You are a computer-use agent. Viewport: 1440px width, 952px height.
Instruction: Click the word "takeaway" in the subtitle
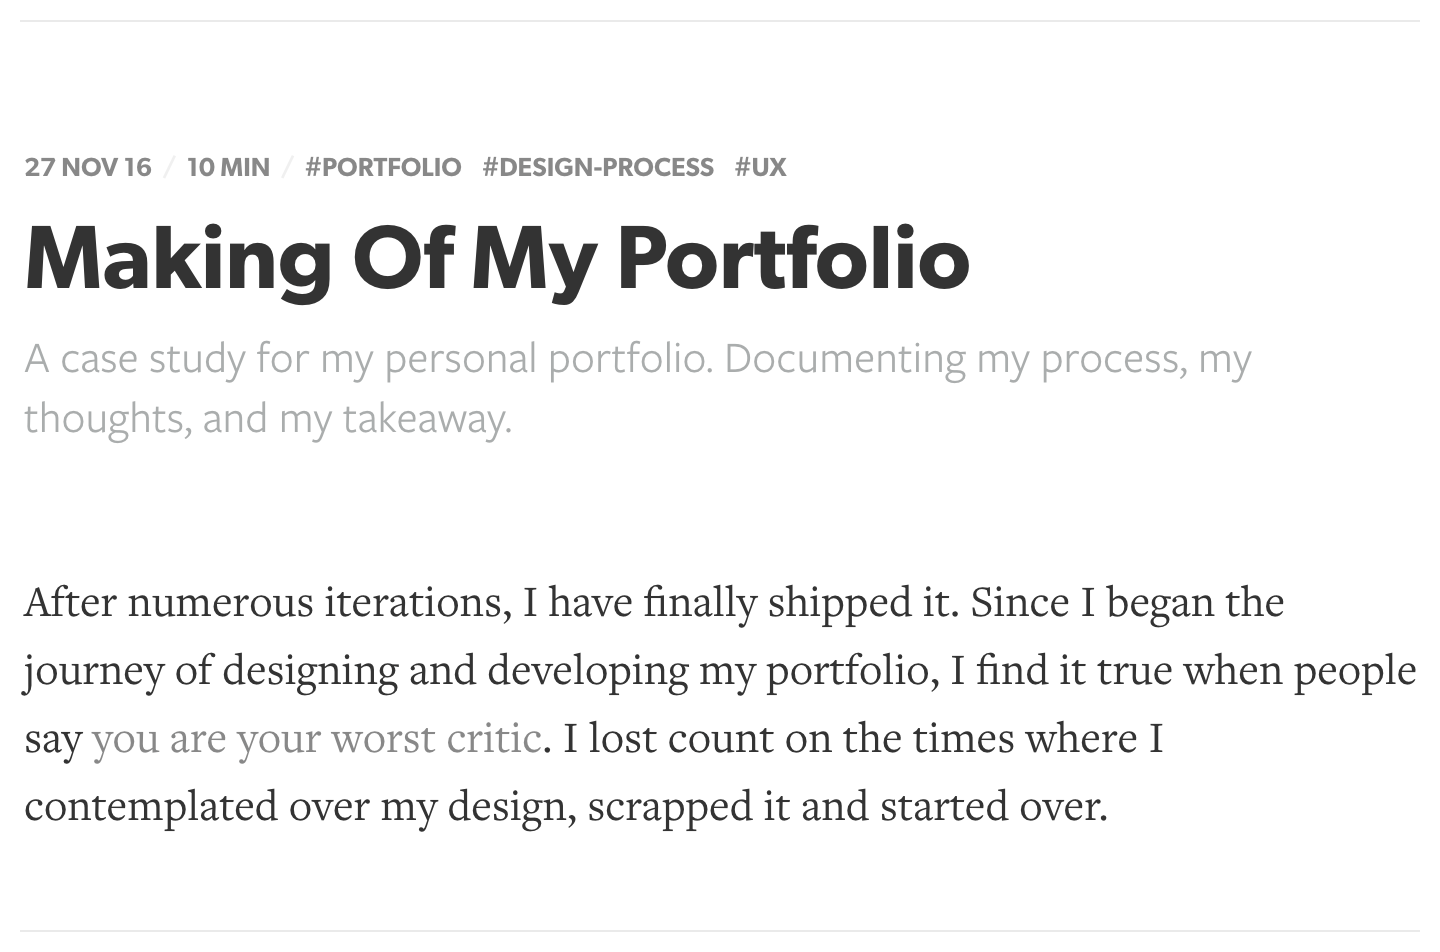coord(423,418)
